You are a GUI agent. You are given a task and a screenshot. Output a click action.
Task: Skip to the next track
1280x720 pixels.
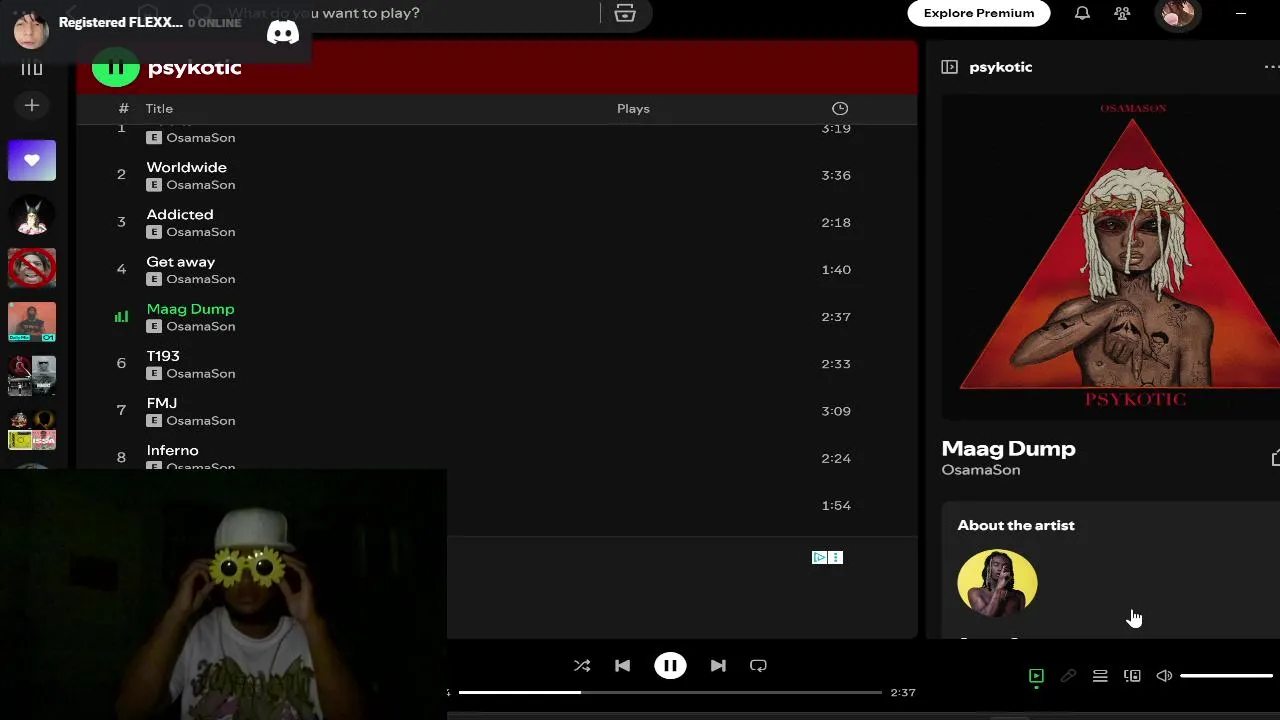[x=718, y=666]
